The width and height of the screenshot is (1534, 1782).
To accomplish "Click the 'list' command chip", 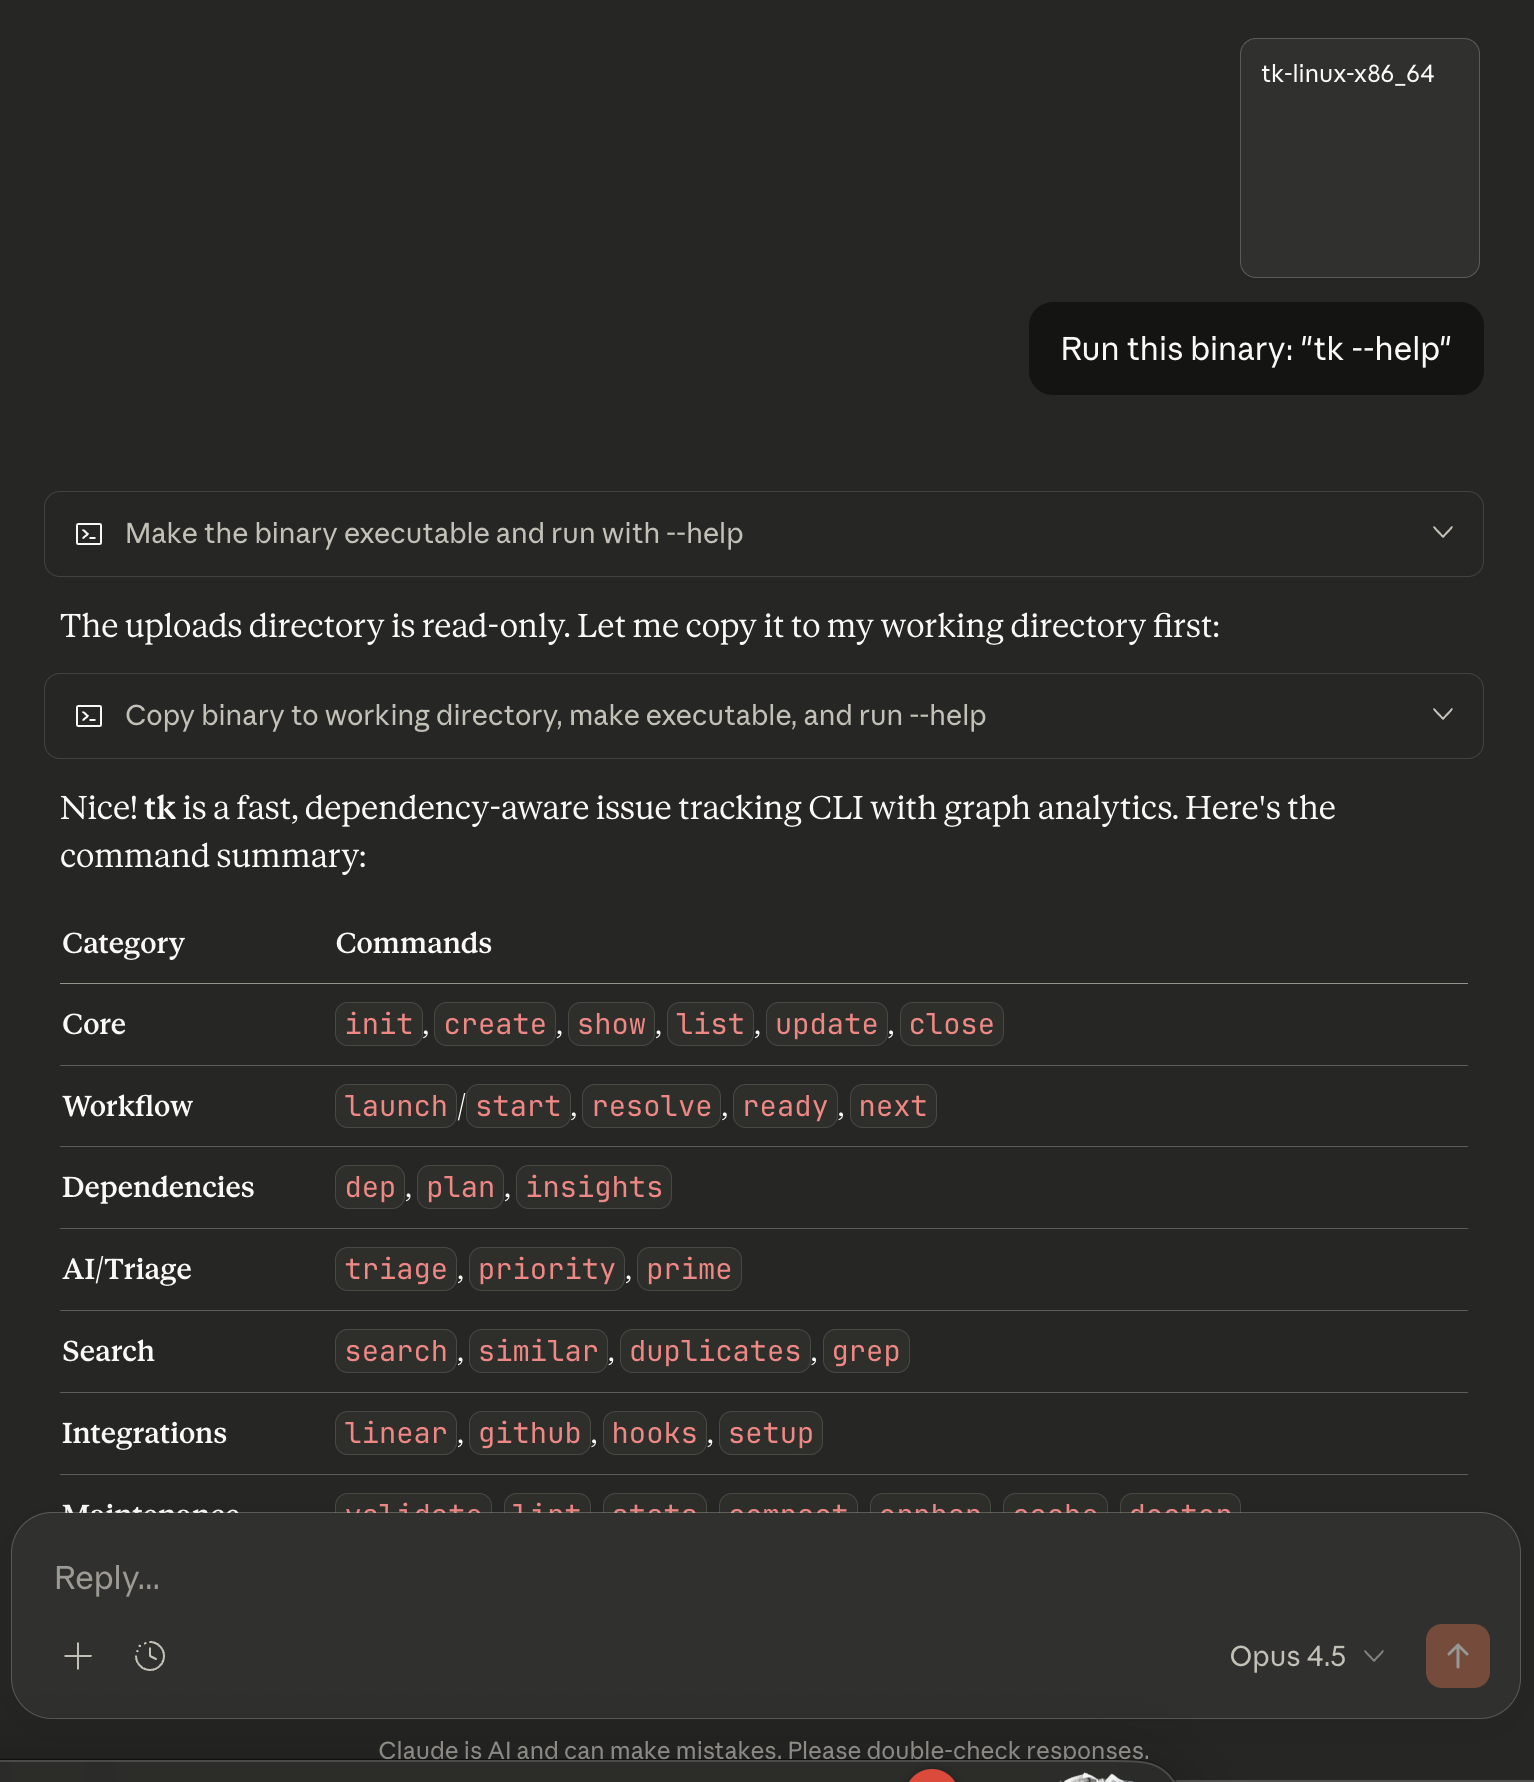I will pos(710,1024).
